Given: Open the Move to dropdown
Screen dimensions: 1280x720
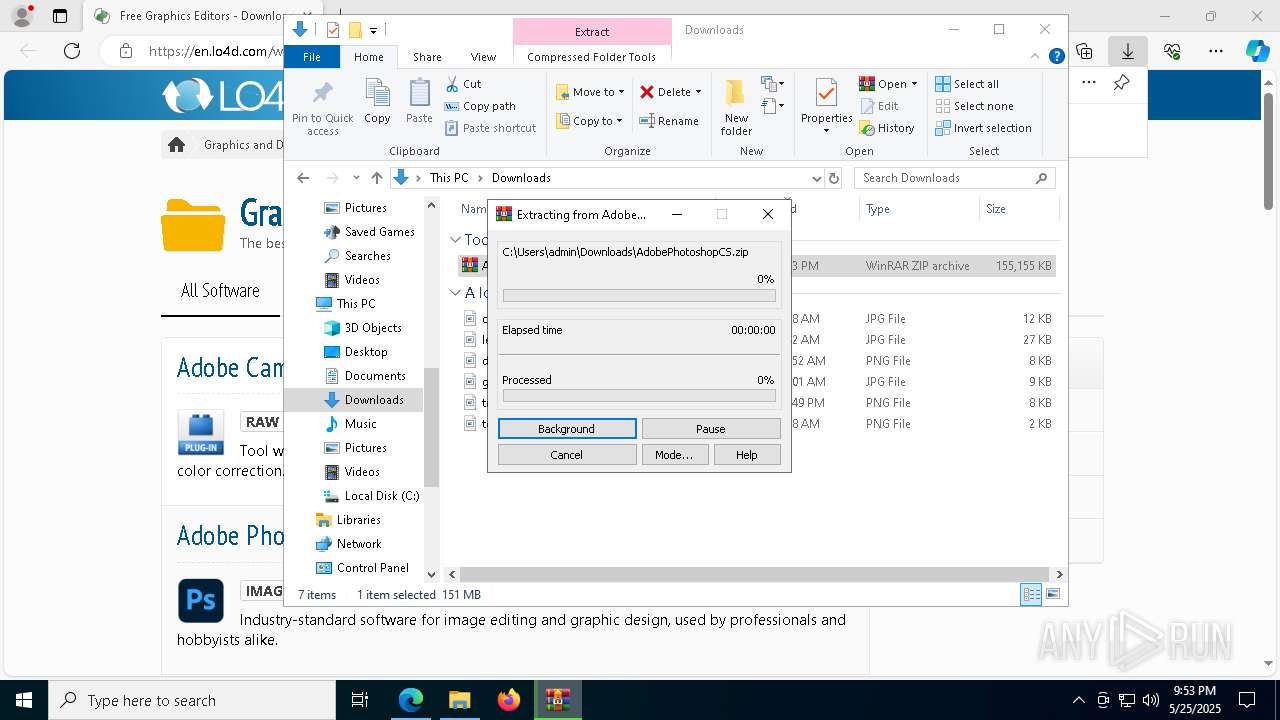Looking at the screenshot, I should pyautogui.click(x=590, y=91).
